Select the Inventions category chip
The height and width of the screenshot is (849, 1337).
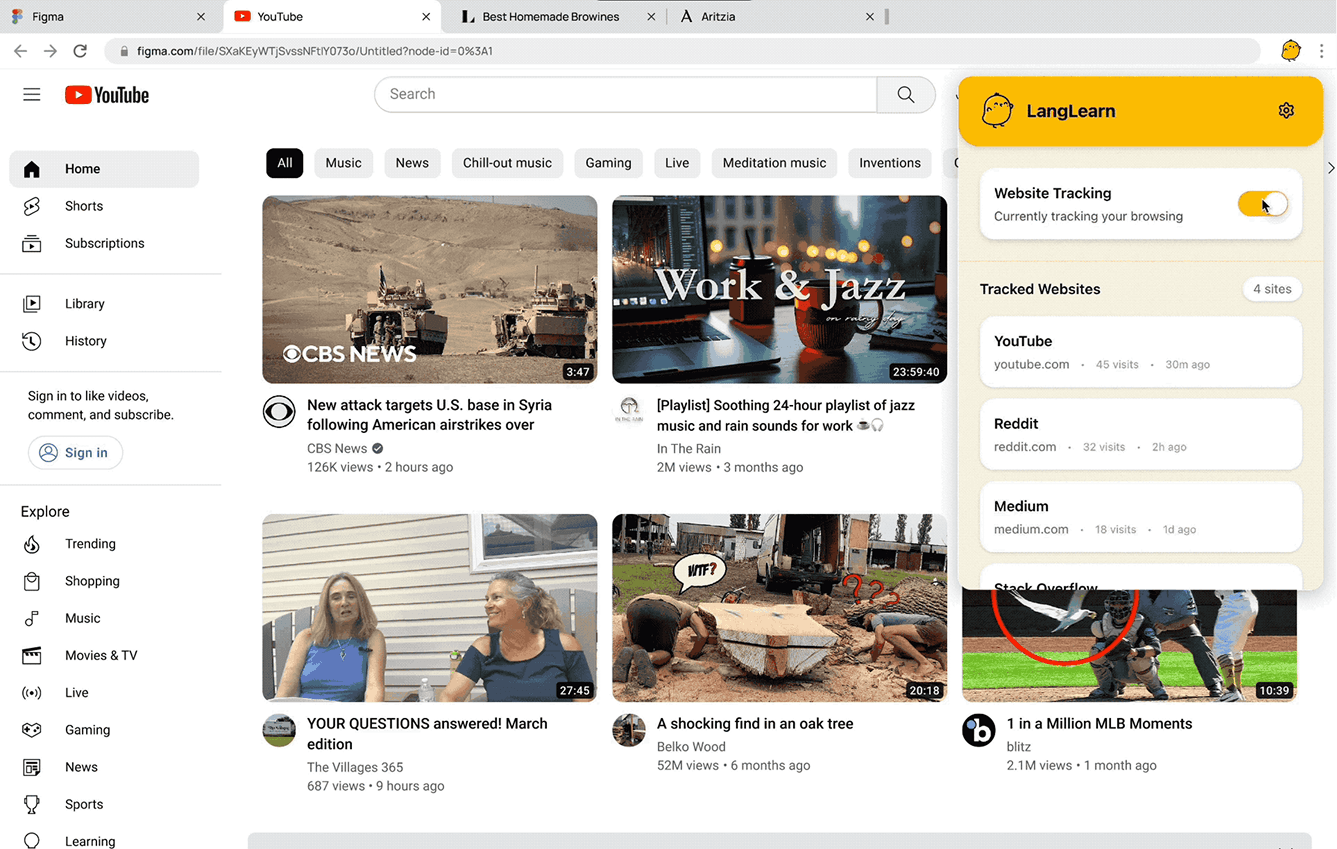tap(890, 163)
